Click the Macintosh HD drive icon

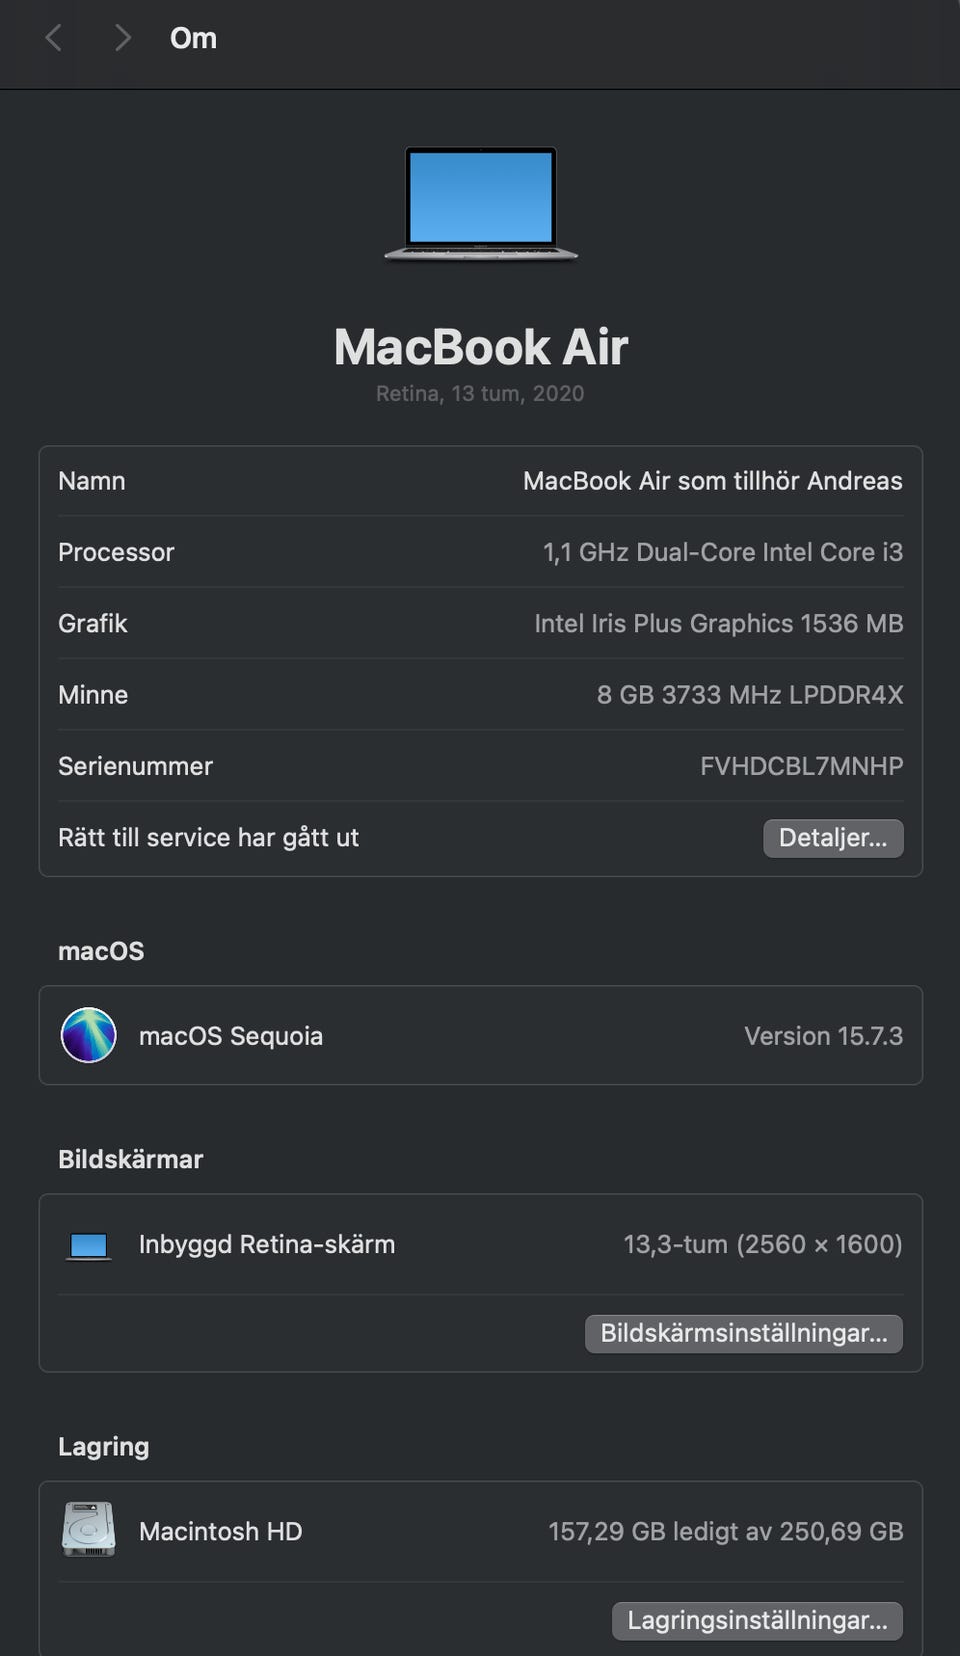tap(89, 1530)
